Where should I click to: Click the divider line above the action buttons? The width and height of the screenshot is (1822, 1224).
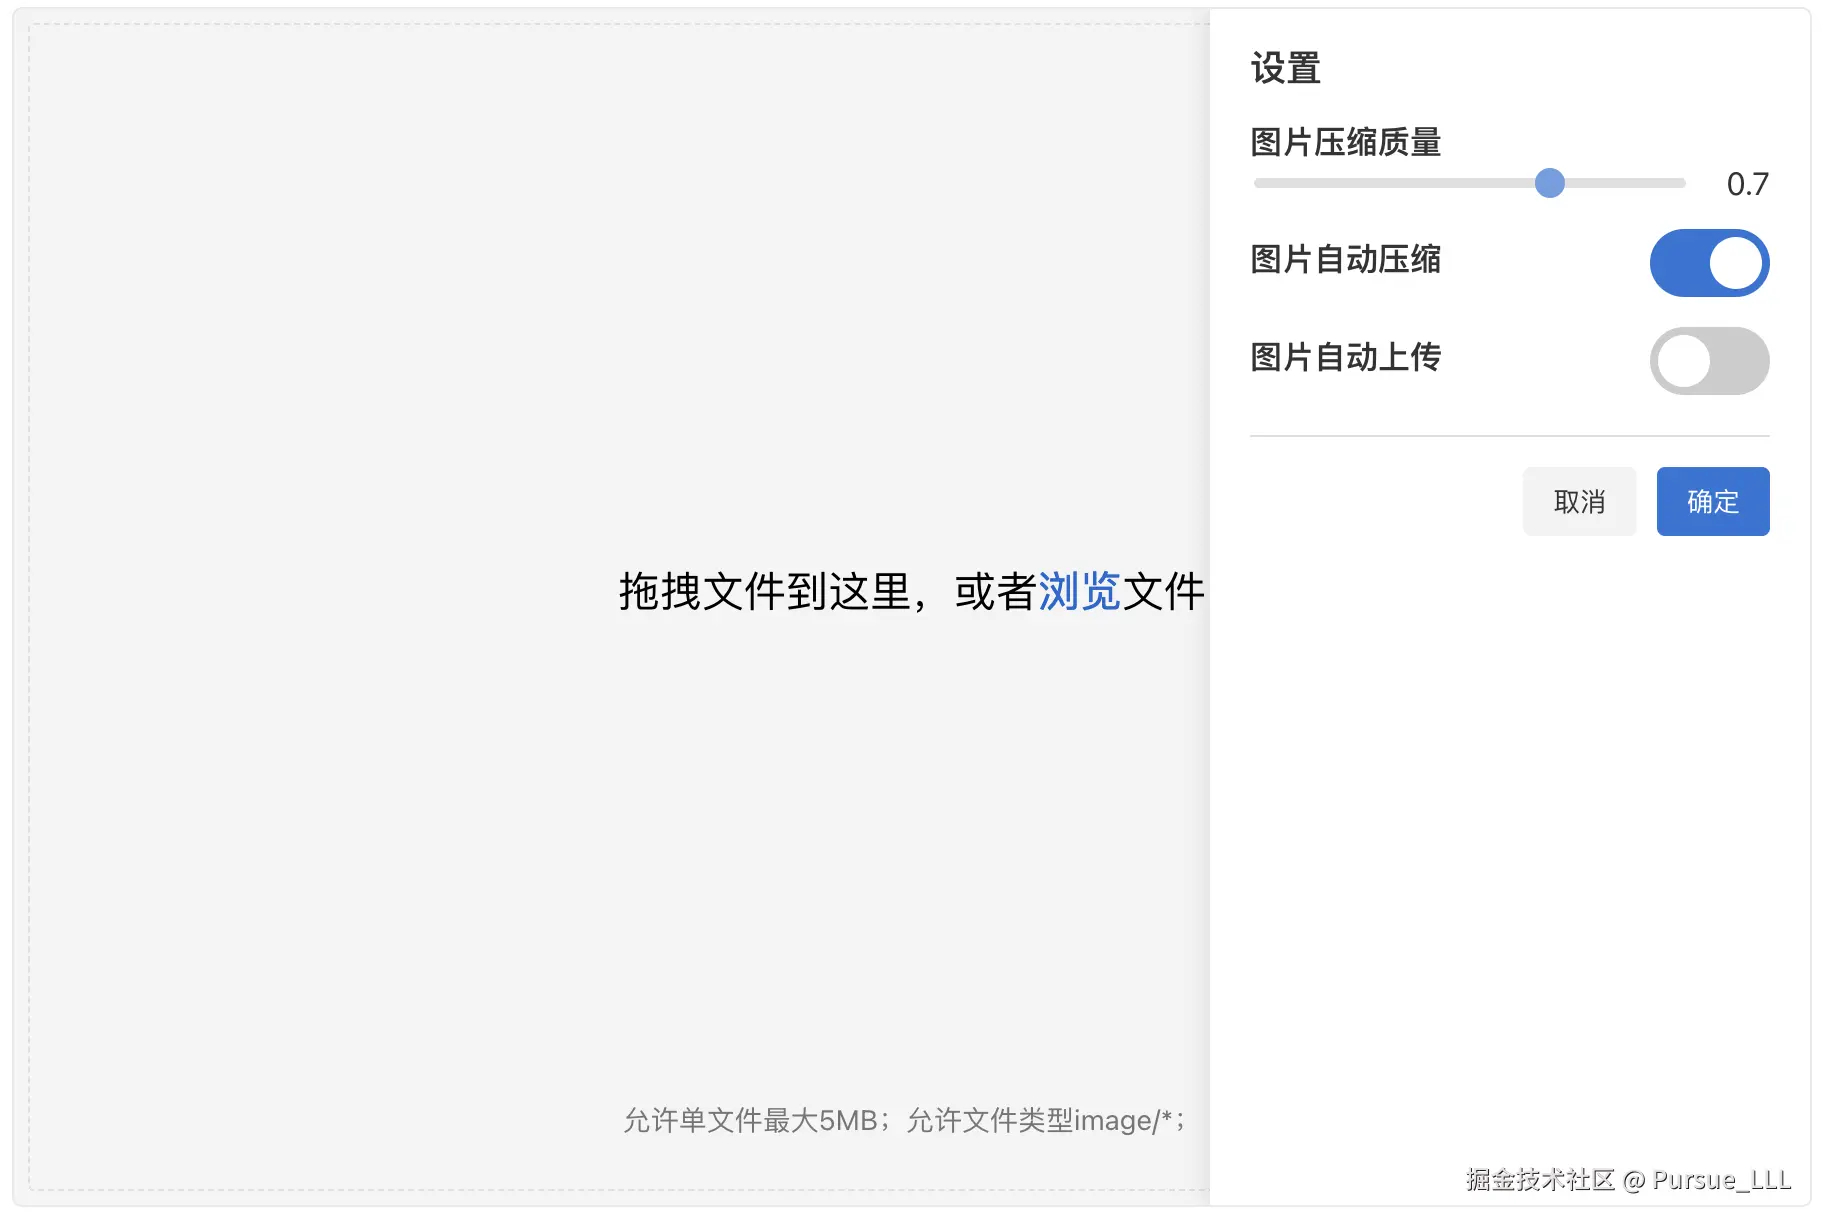(1509, 435)
